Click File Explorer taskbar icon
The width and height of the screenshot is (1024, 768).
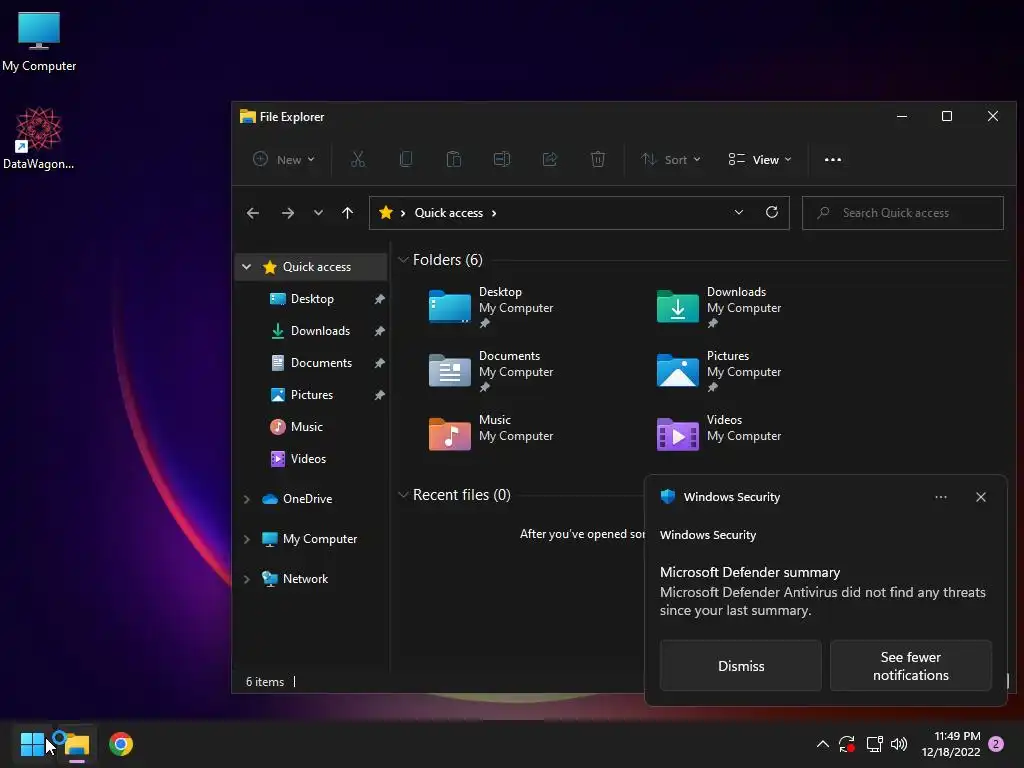point(76,744)
